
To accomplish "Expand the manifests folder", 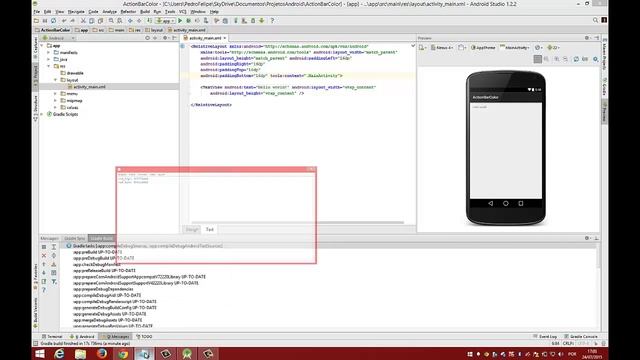I will tap(49, 52).
